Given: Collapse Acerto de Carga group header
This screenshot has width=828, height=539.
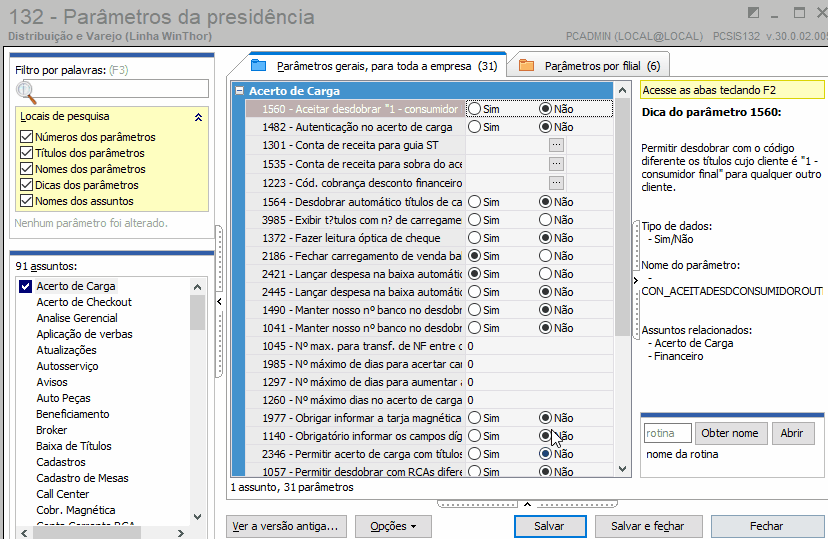Looking at the screenshot, I should 239,91.
